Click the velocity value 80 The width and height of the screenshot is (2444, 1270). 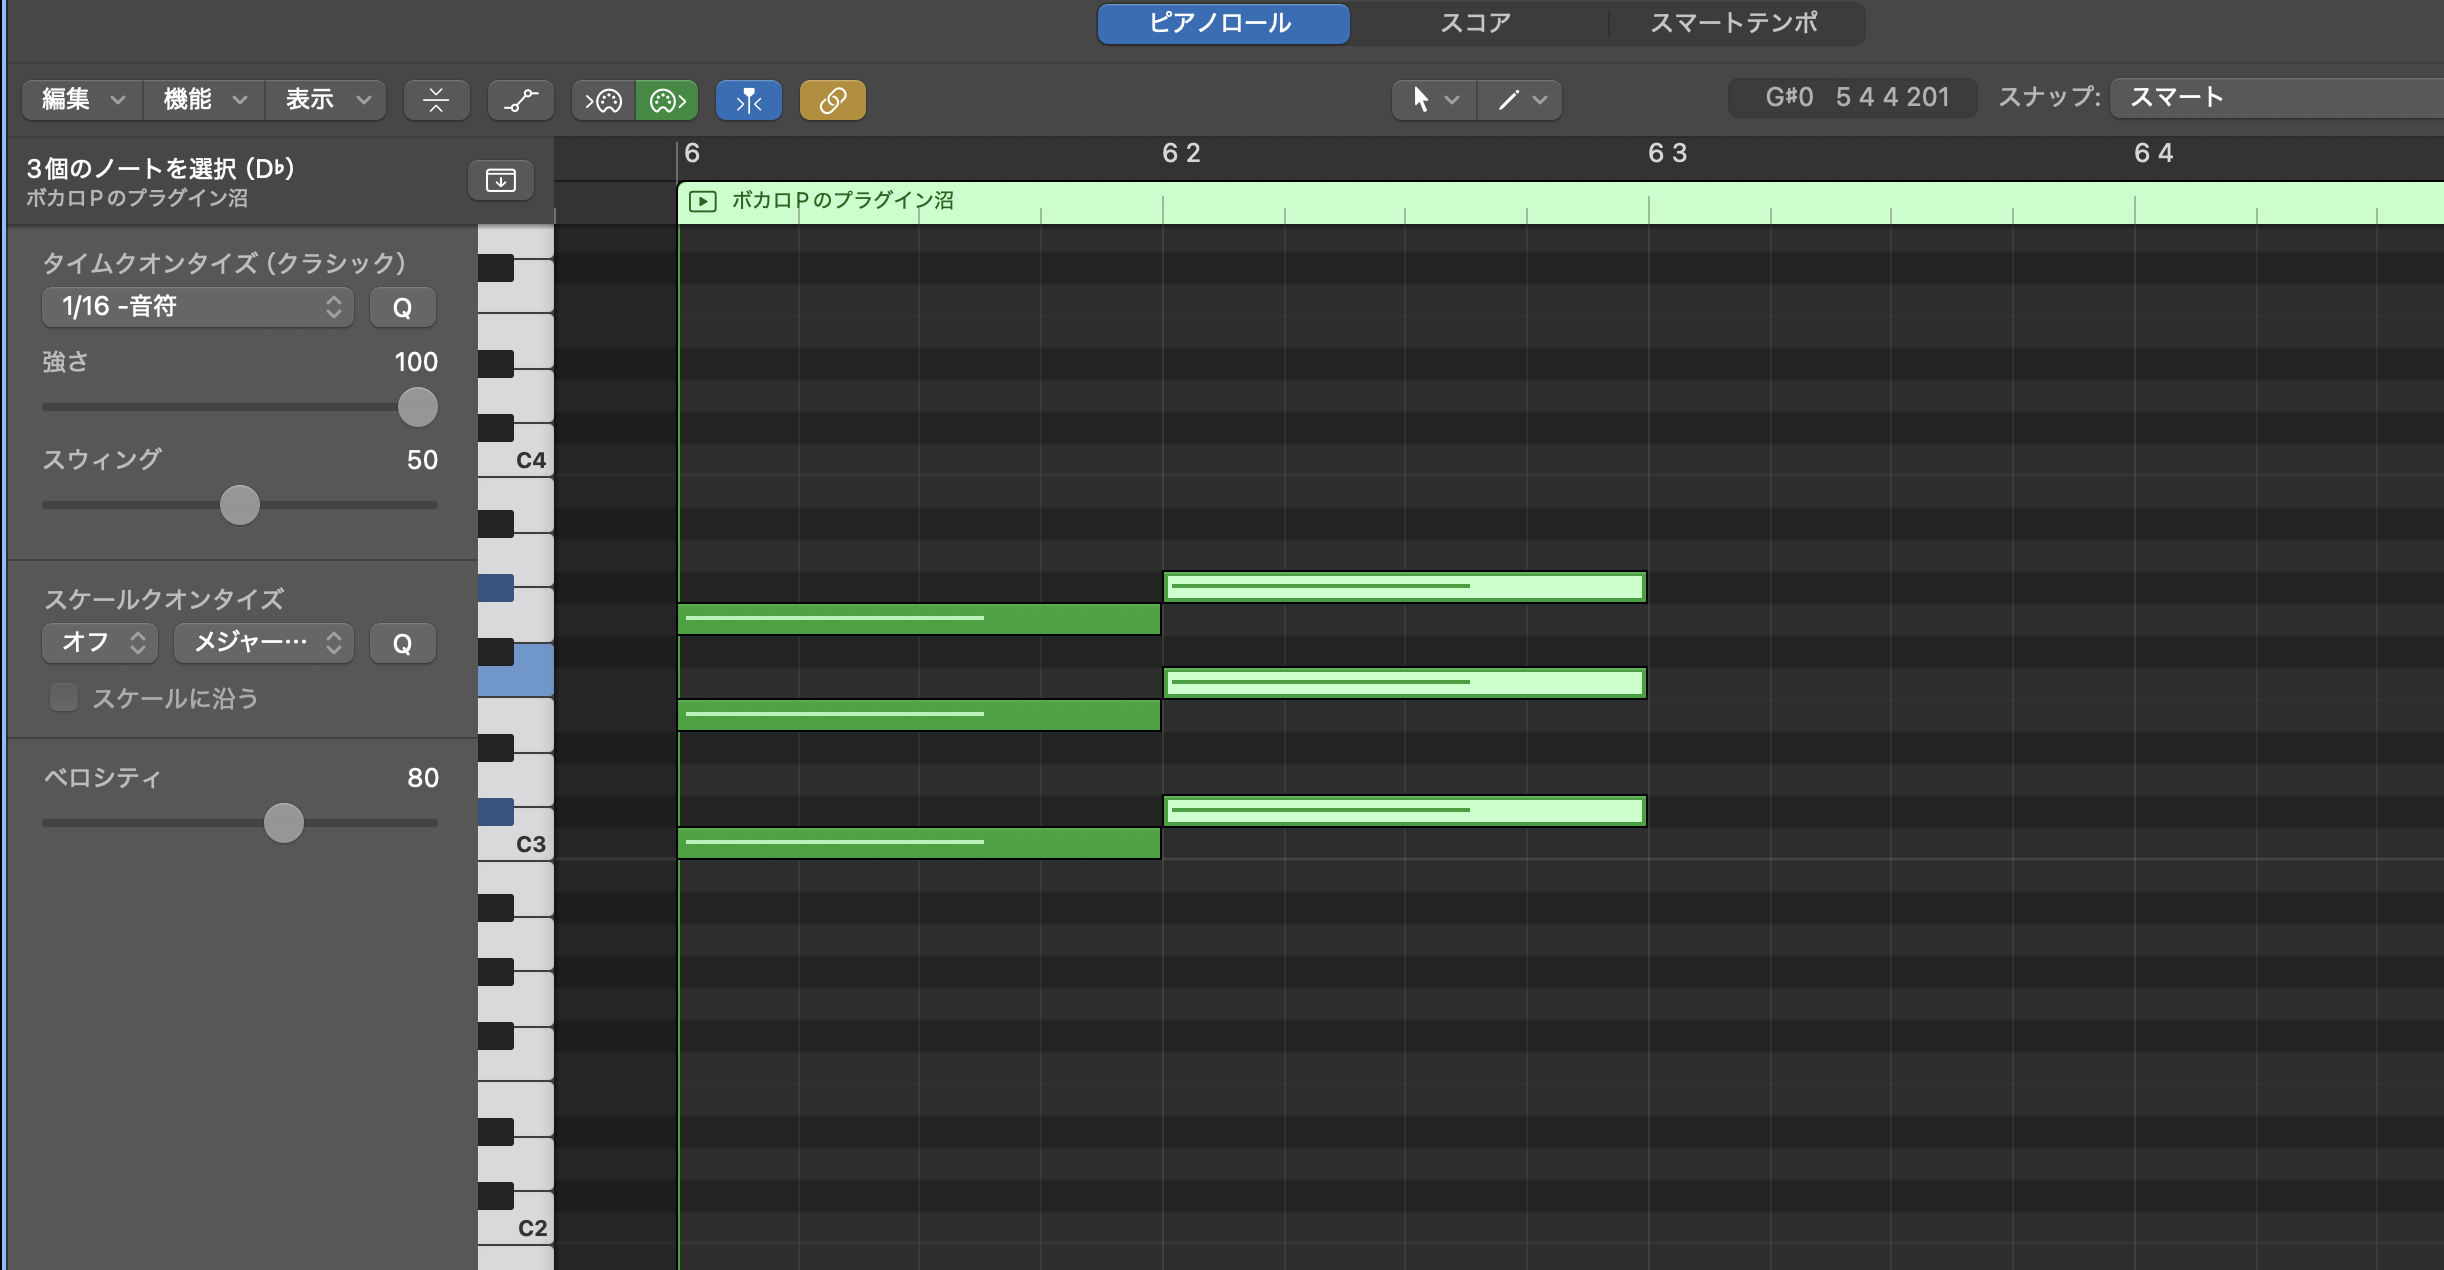423,778
